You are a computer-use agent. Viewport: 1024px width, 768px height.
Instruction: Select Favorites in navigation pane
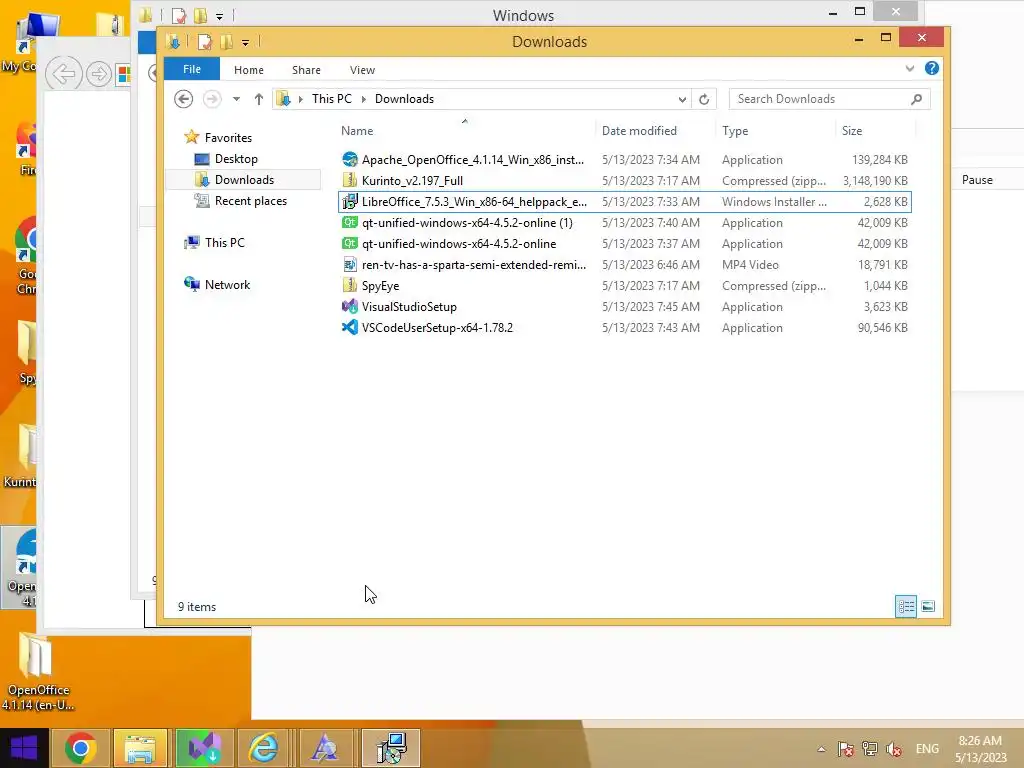[x=227, y=138]
